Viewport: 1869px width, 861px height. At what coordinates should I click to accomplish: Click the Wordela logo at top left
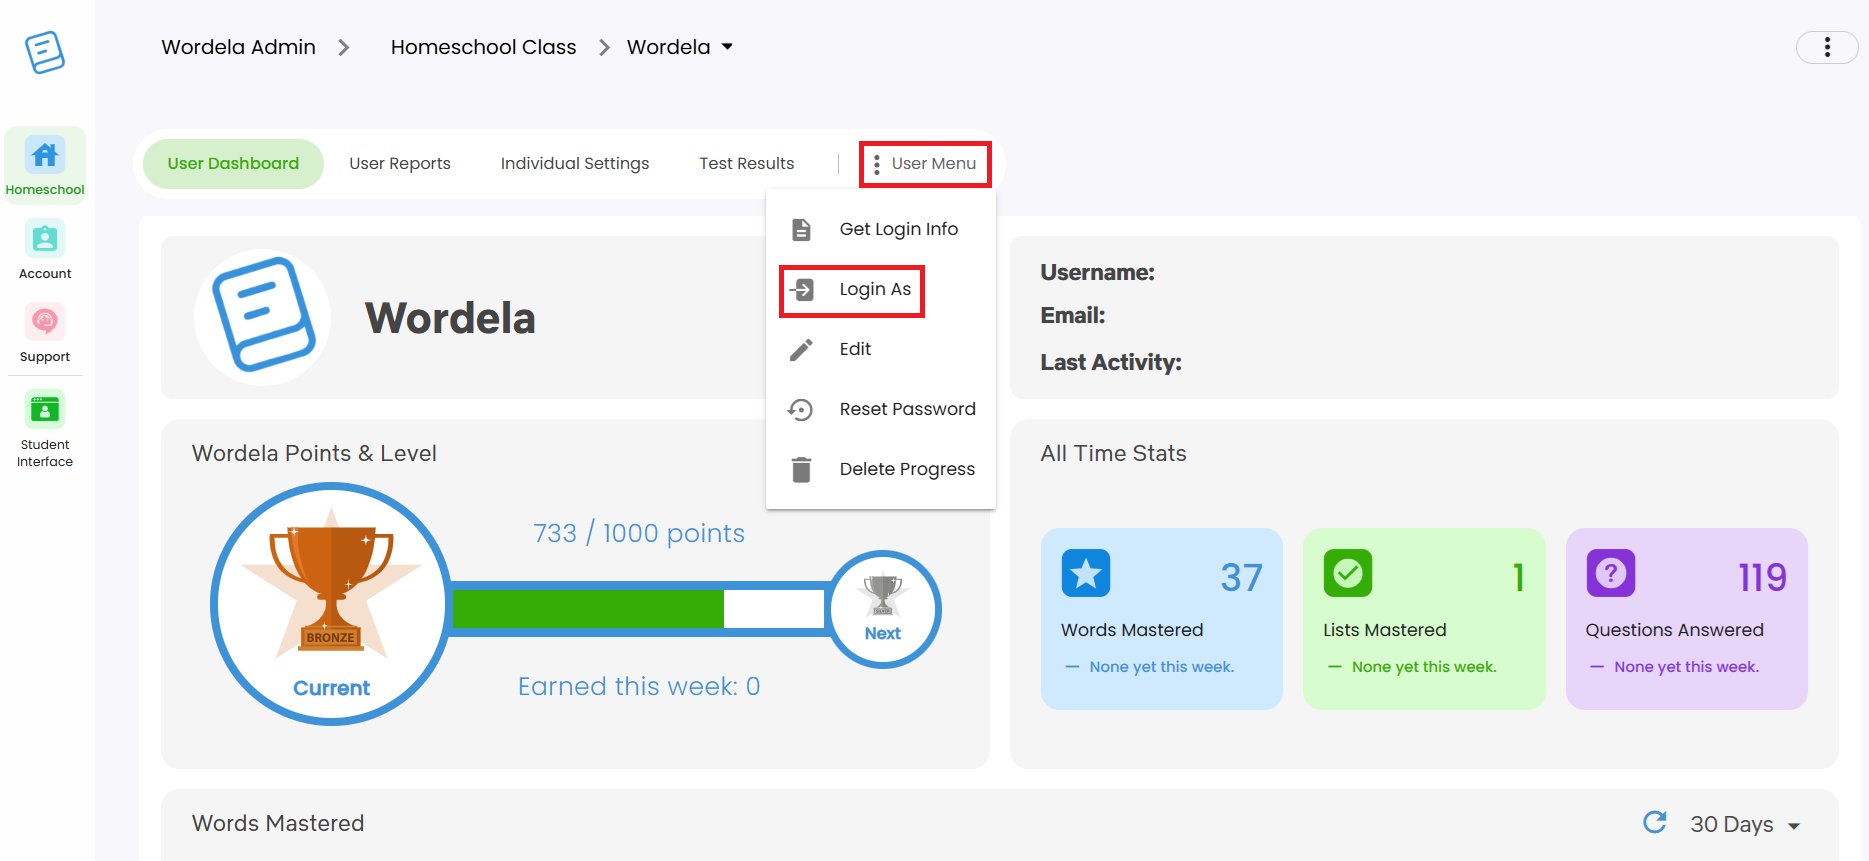(45, 52)
